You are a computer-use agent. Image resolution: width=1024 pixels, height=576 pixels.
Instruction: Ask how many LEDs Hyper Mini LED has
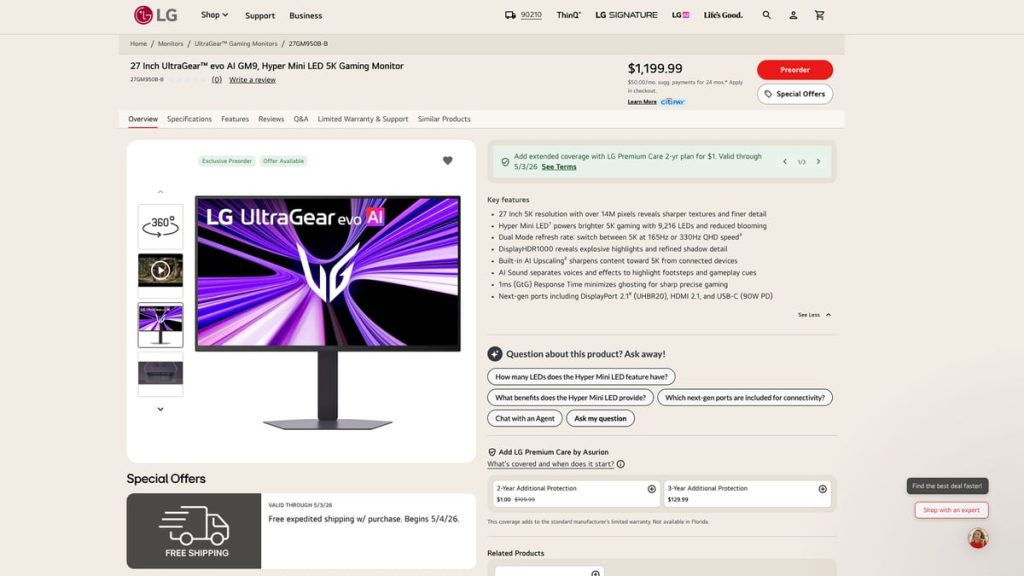(x=581, y=377)
